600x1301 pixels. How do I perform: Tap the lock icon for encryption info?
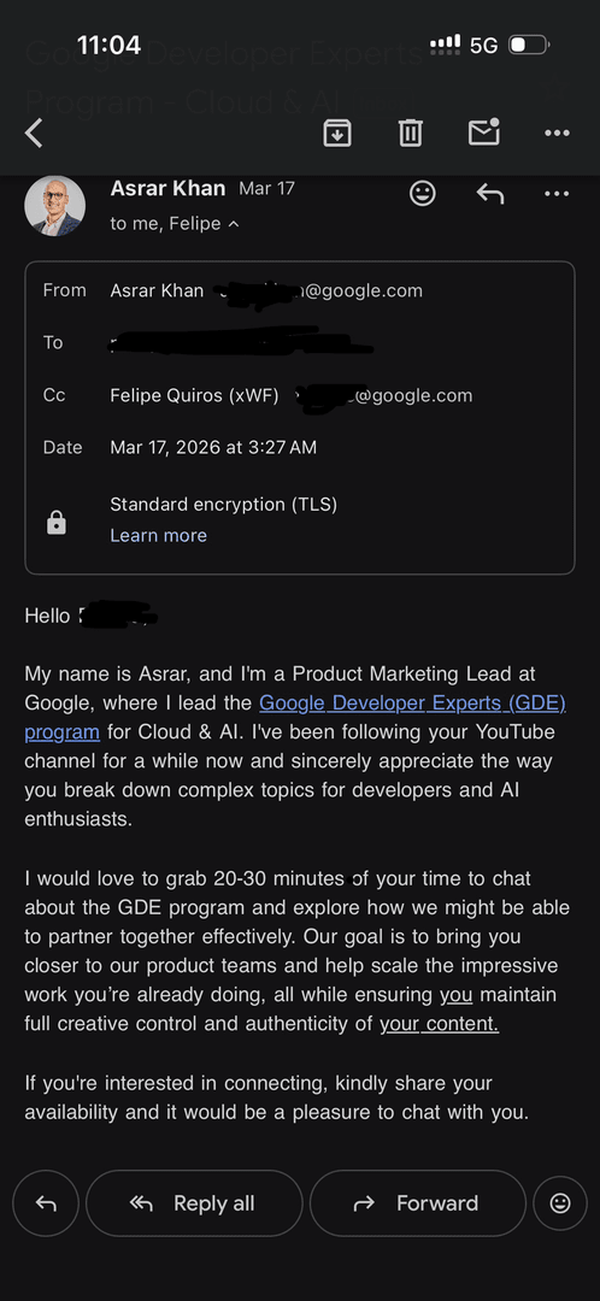pos(57,522)
